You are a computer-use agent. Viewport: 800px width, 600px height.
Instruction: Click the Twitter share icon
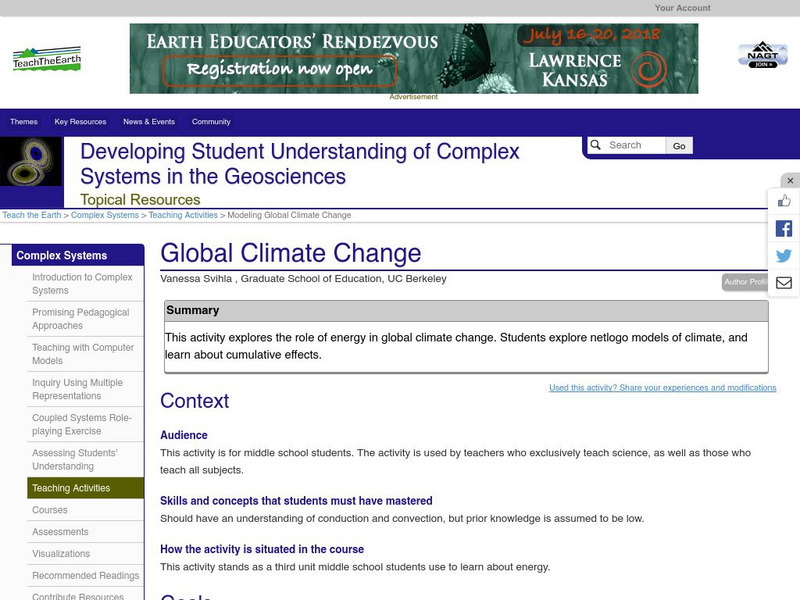point(784,256)
